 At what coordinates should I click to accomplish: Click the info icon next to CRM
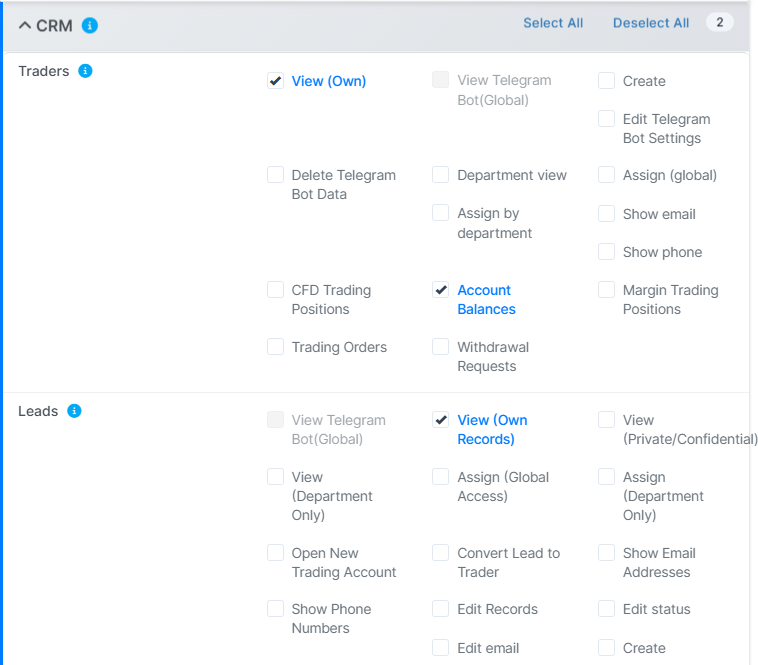point(90,26)
